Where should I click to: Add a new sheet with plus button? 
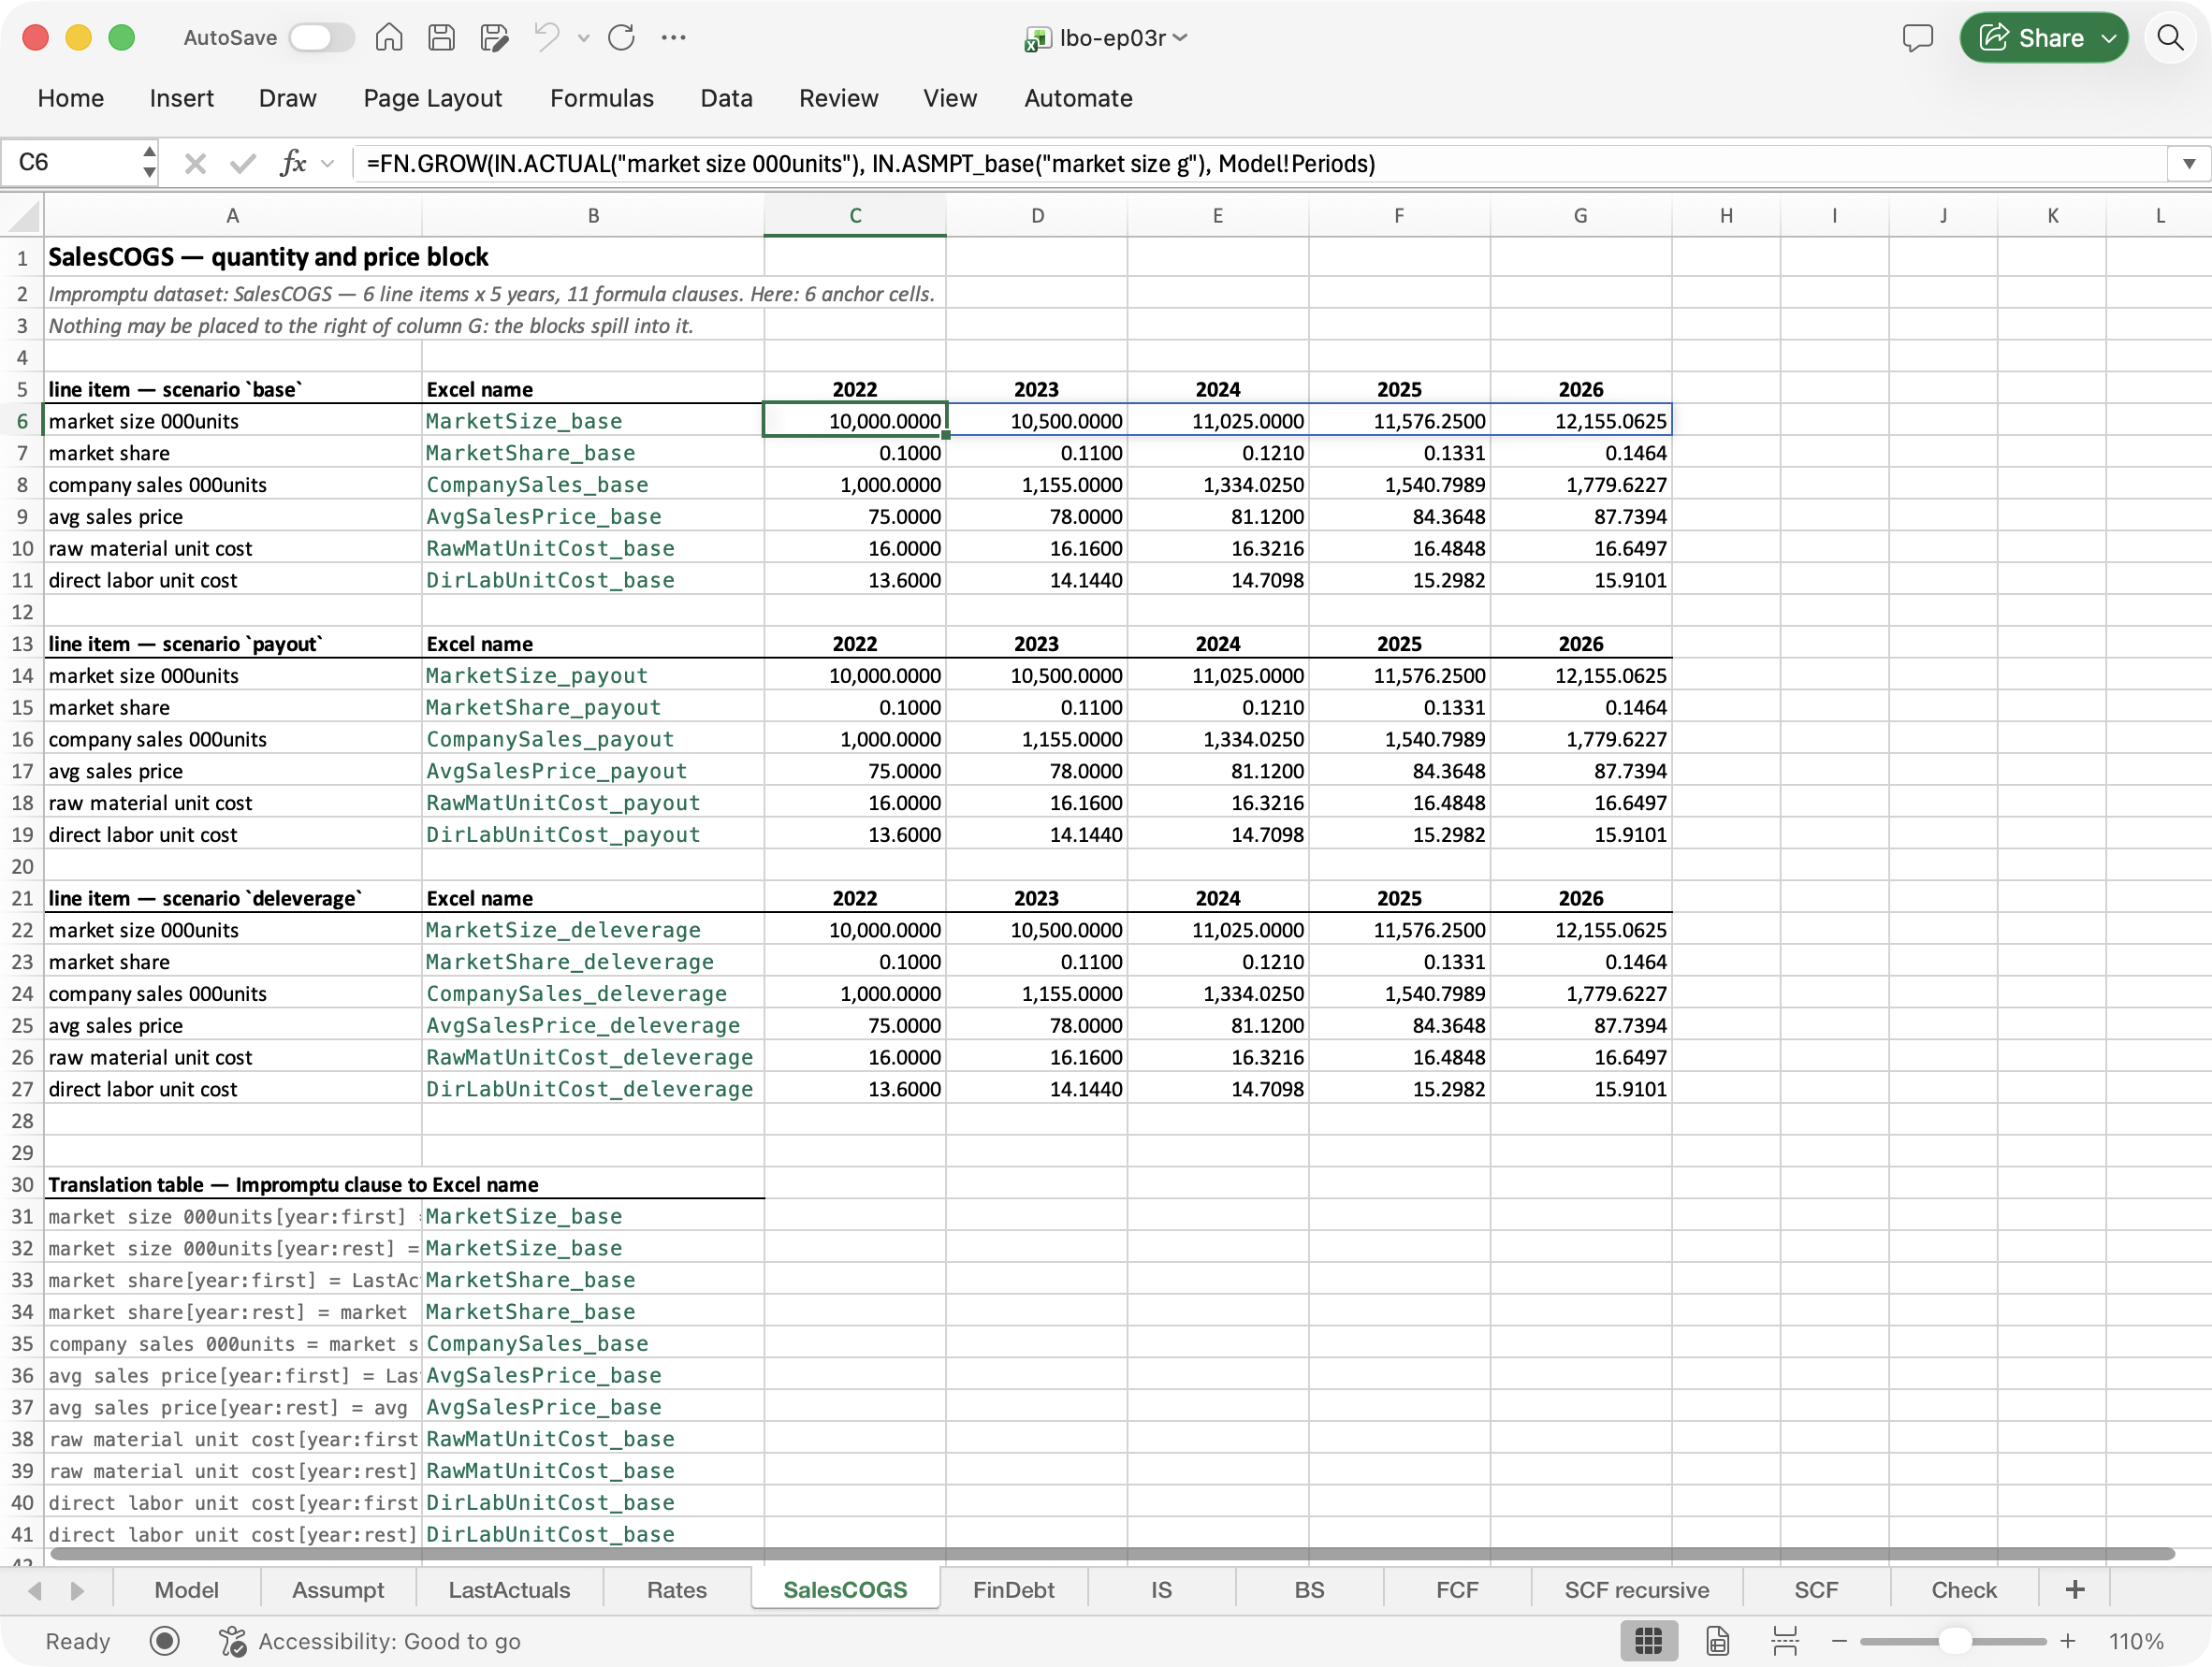click(2075, 1590)
